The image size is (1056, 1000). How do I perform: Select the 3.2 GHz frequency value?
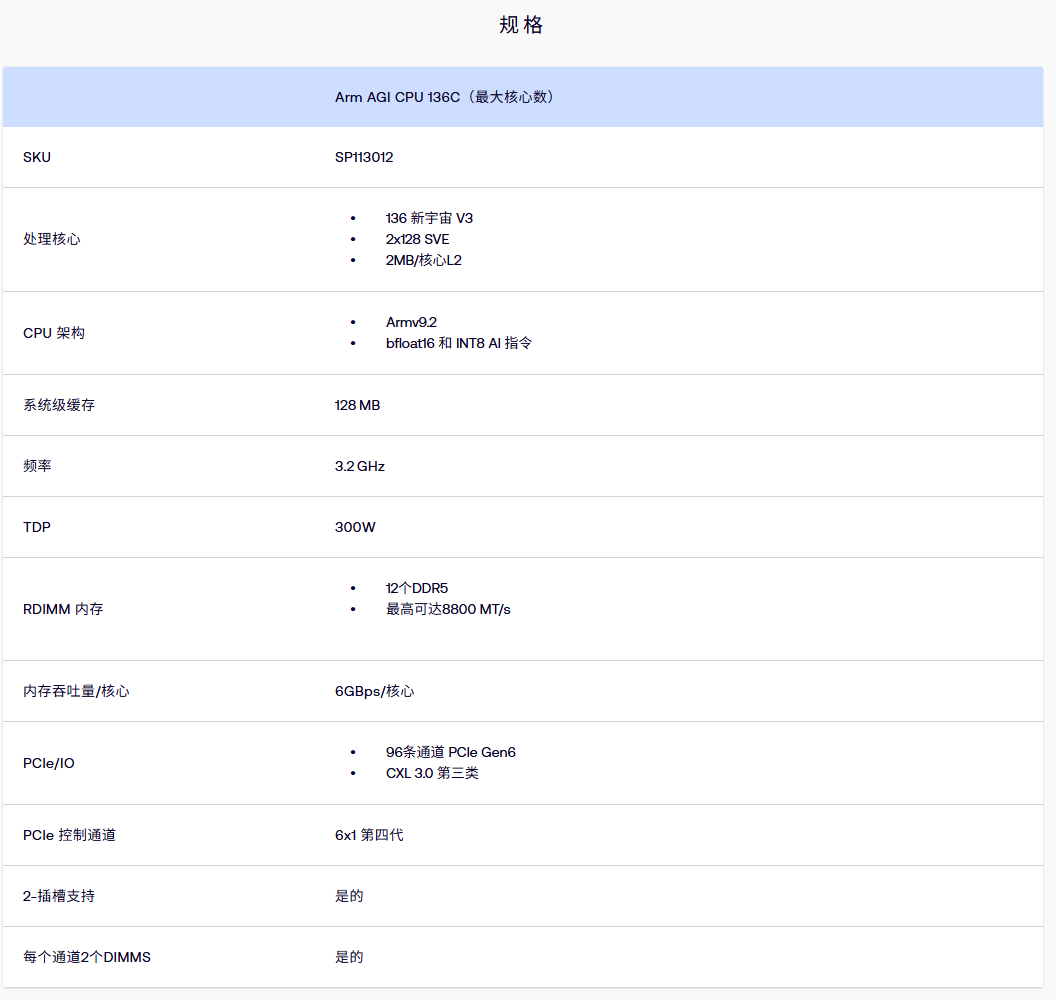click(359, 466)
